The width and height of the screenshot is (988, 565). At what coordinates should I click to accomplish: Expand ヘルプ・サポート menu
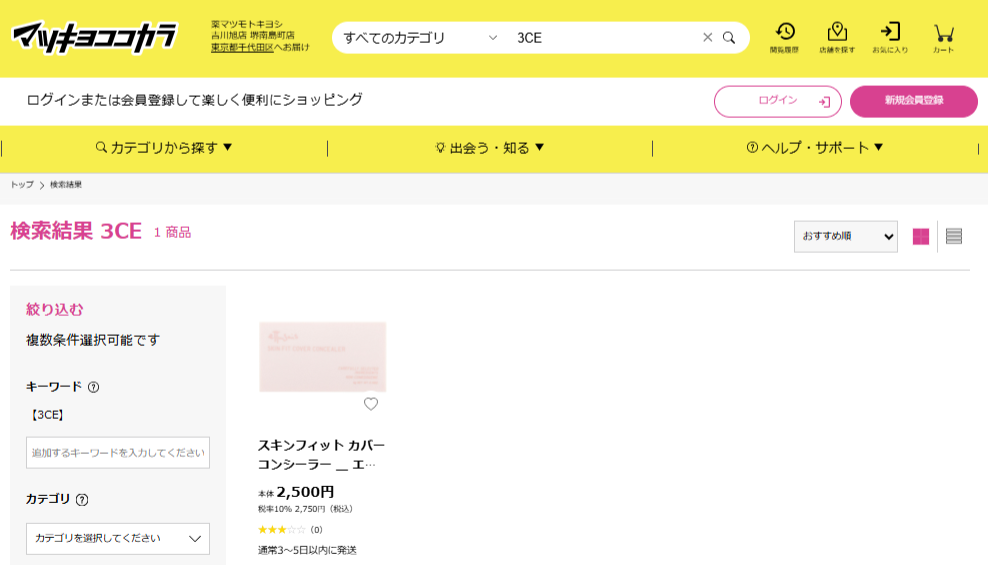pyautogui.click(x=815, y=148)
